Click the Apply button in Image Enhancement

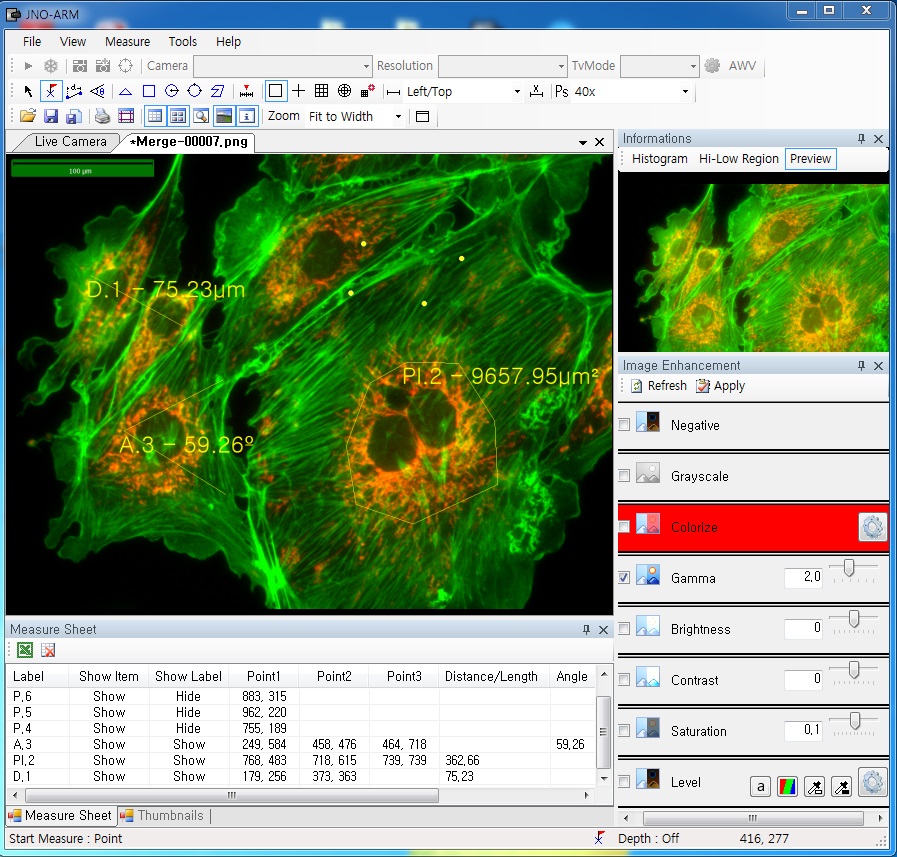tap(721, 386)
